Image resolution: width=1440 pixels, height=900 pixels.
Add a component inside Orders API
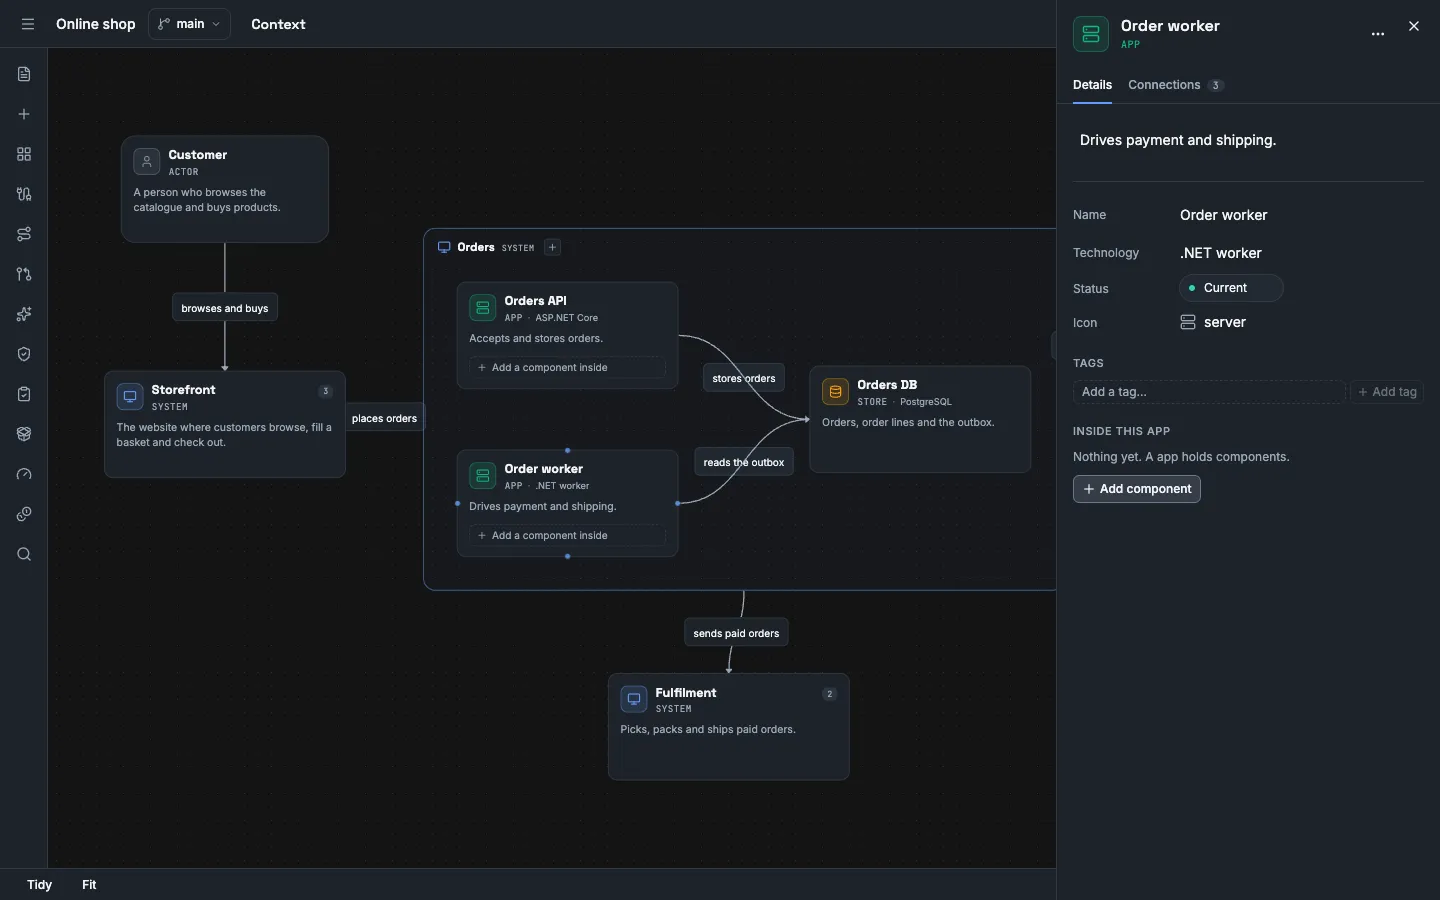[x=567, y=367]
